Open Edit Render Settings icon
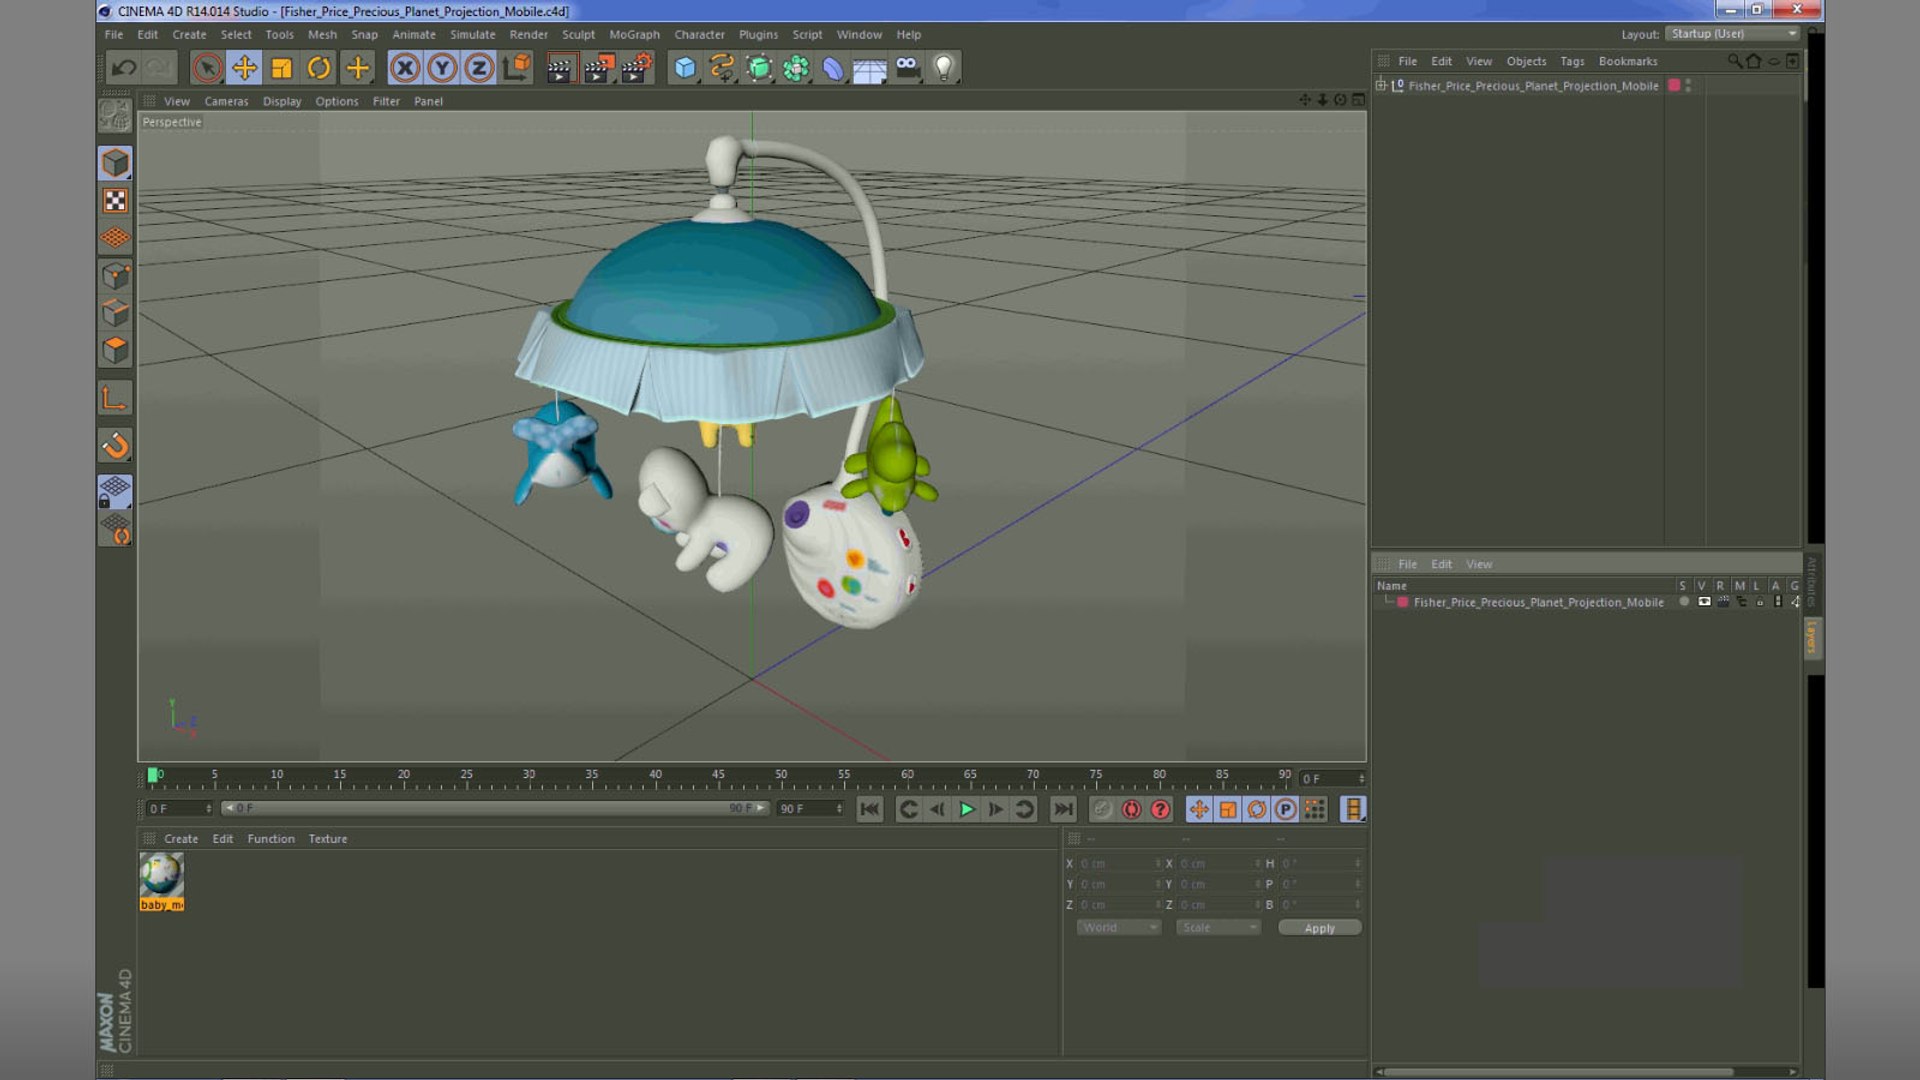Image resolution: width=1920 pixels, height=1080 pixels. click(636, 68)
